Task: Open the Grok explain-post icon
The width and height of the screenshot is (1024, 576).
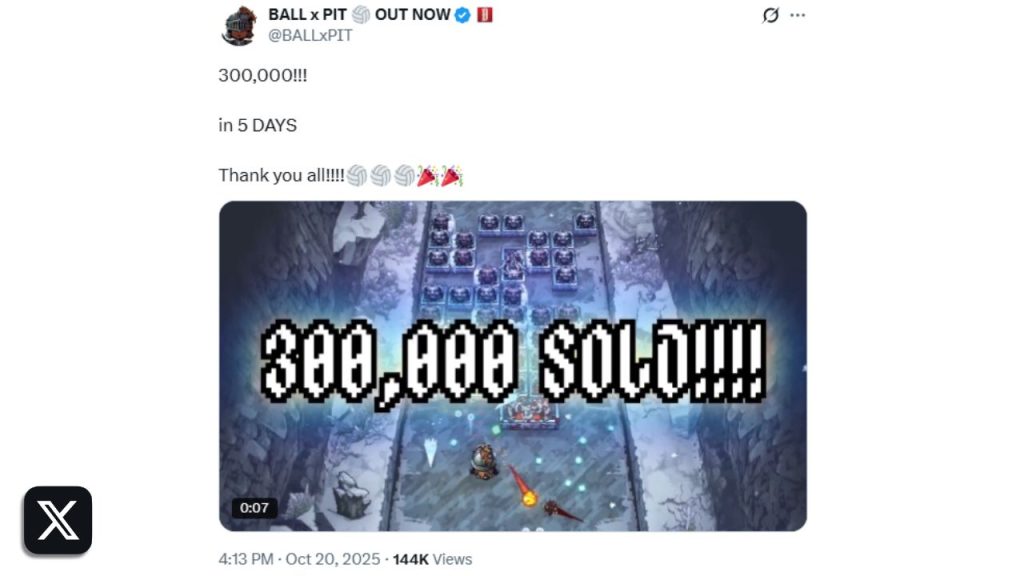Action: (x=771, y=15)
